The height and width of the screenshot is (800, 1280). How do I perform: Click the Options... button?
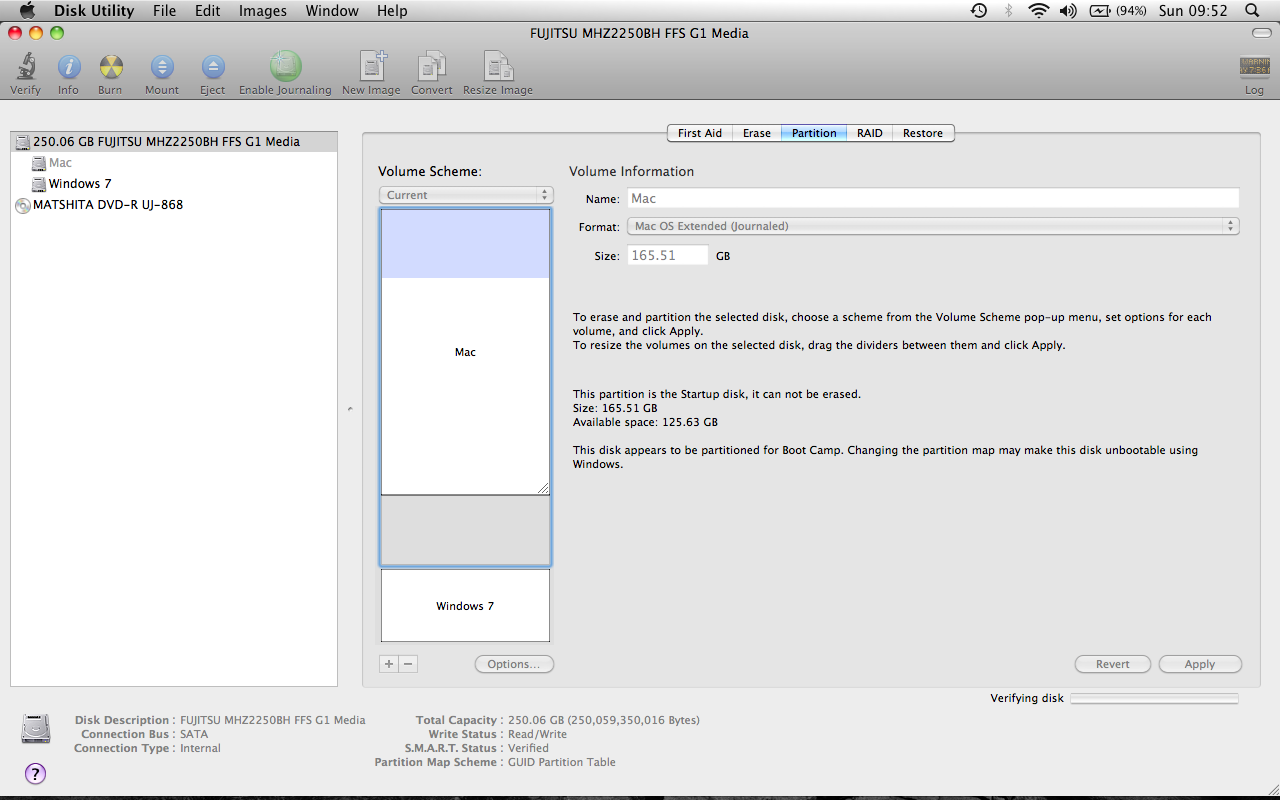click(x=514, y=664)
